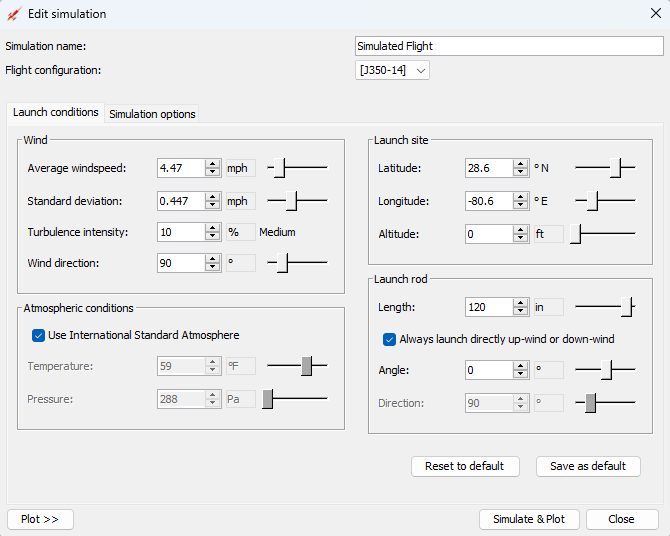Open the Flight configuration dropdown
670x536 pixels.
(x=392, y=70)
